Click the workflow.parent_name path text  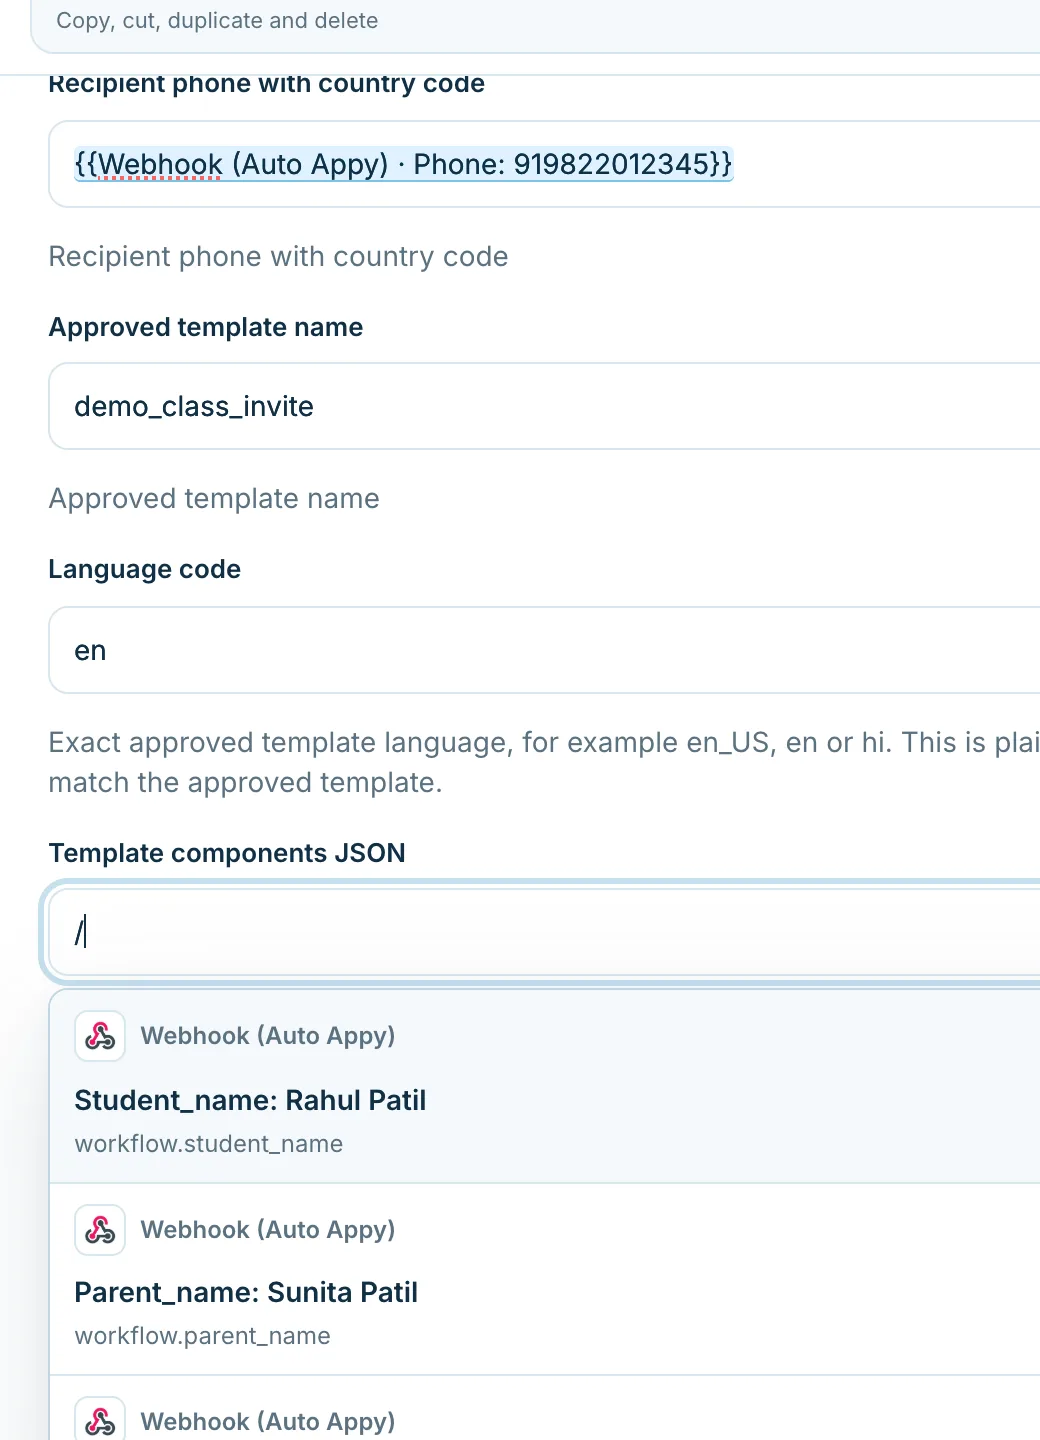(202, 1336)
